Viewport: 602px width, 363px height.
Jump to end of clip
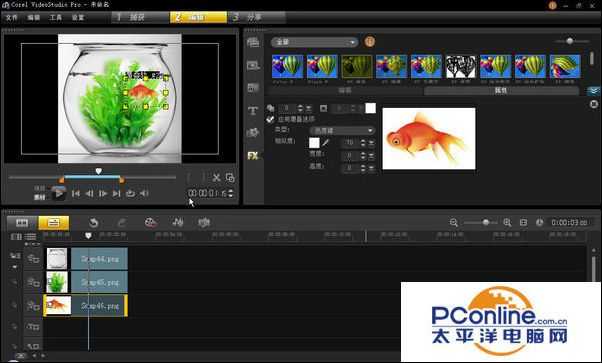[116, 194]
